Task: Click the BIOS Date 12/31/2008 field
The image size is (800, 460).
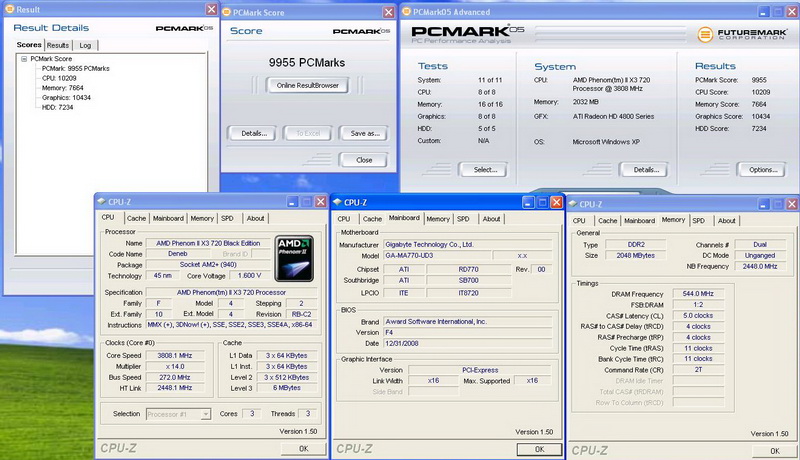Action: tap(467, 343)
